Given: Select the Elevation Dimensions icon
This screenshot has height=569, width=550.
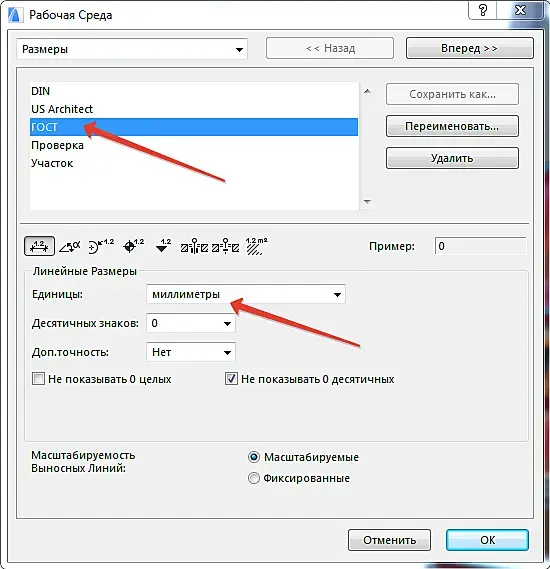Looking at the screenshot, I should click(163, 246).
